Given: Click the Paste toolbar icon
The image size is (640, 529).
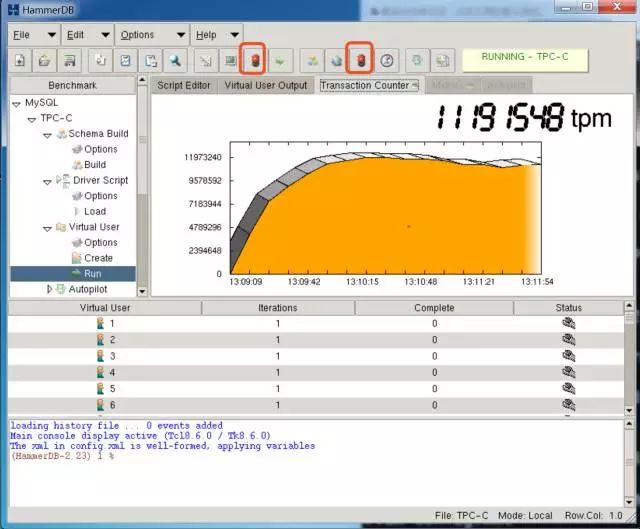Looking at the screenshot, I should coord(151,61).
